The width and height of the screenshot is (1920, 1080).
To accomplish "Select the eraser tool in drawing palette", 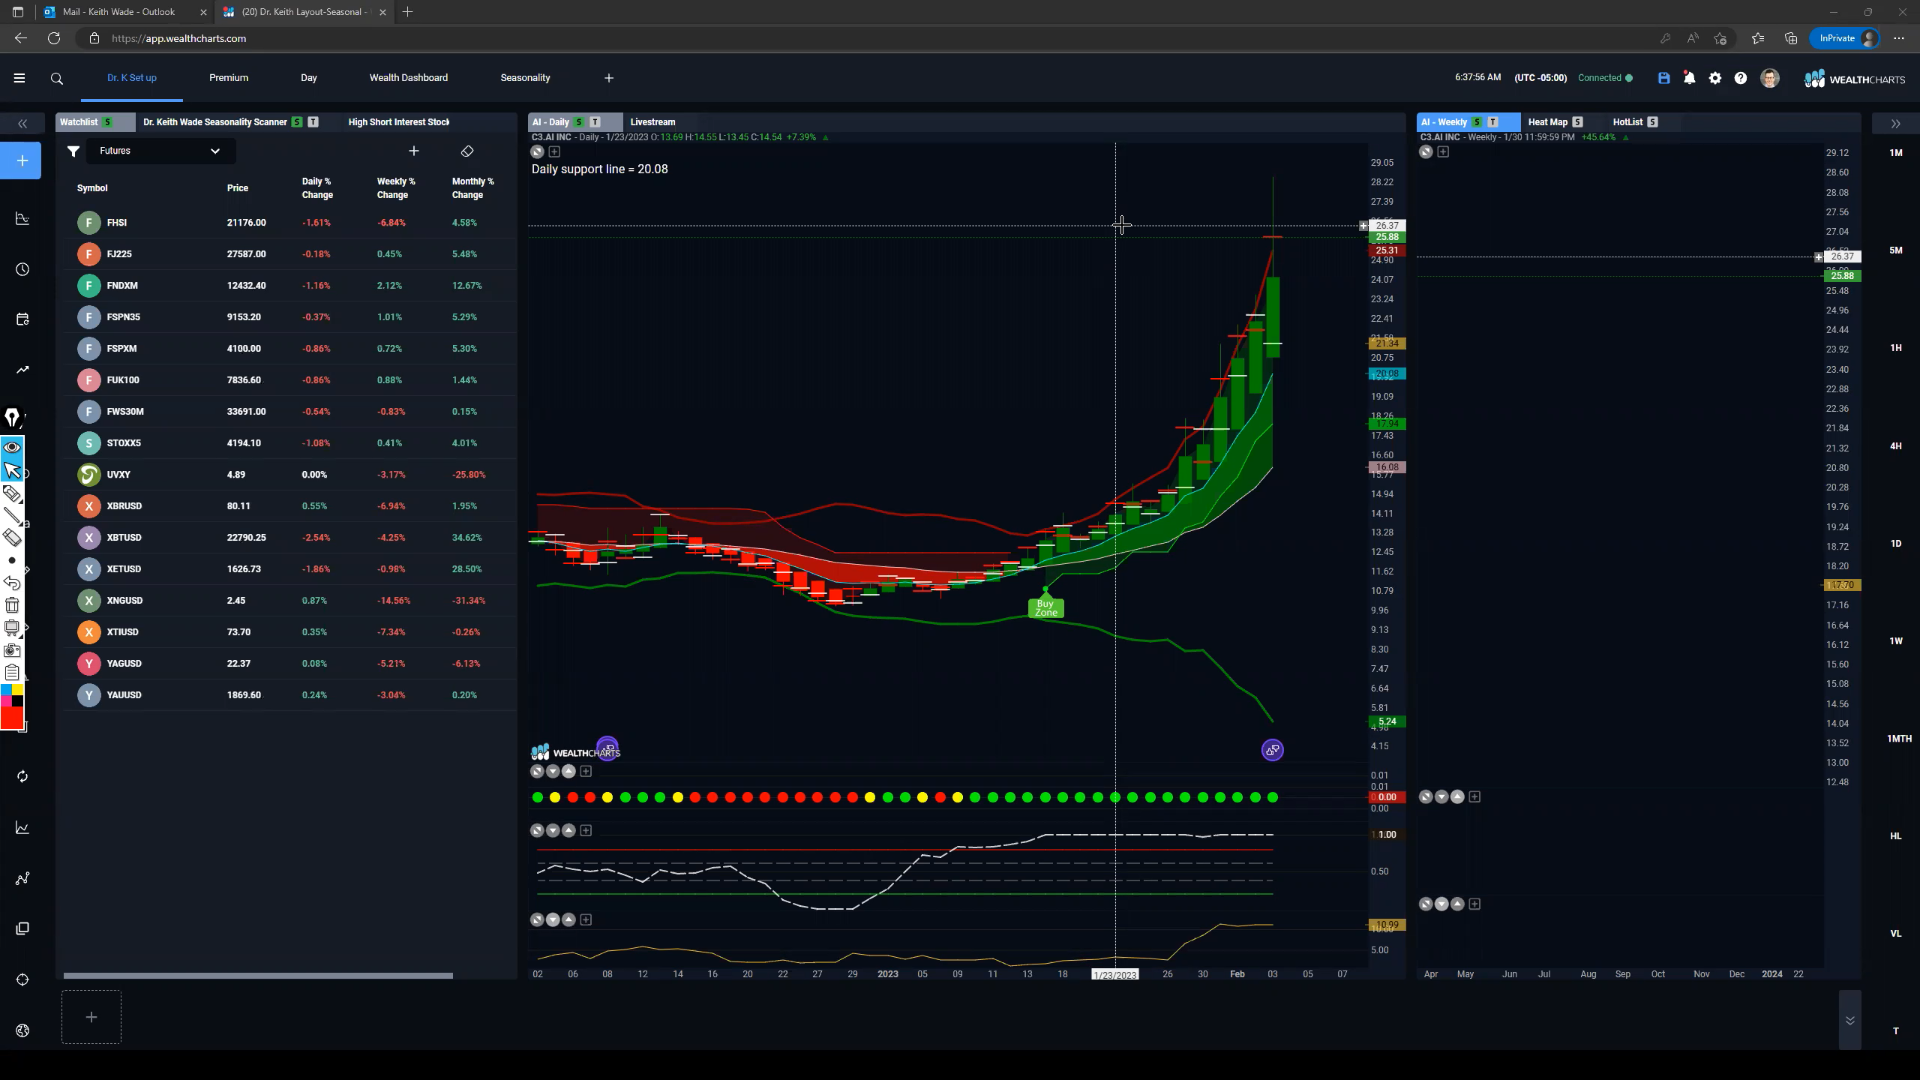I will [x=12, y=537].
